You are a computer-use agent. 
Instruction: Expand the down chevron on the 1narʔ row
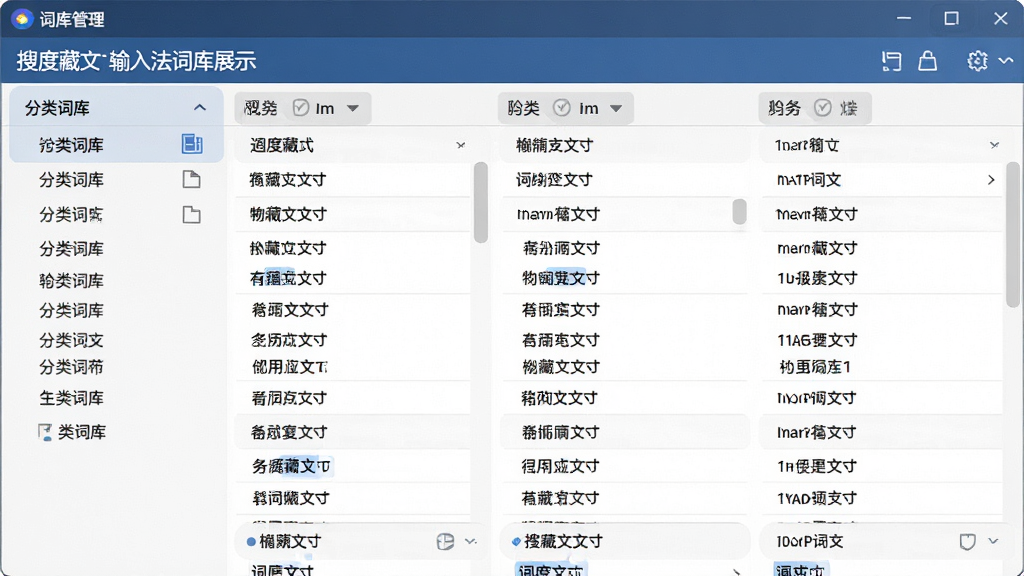(994, 145)
